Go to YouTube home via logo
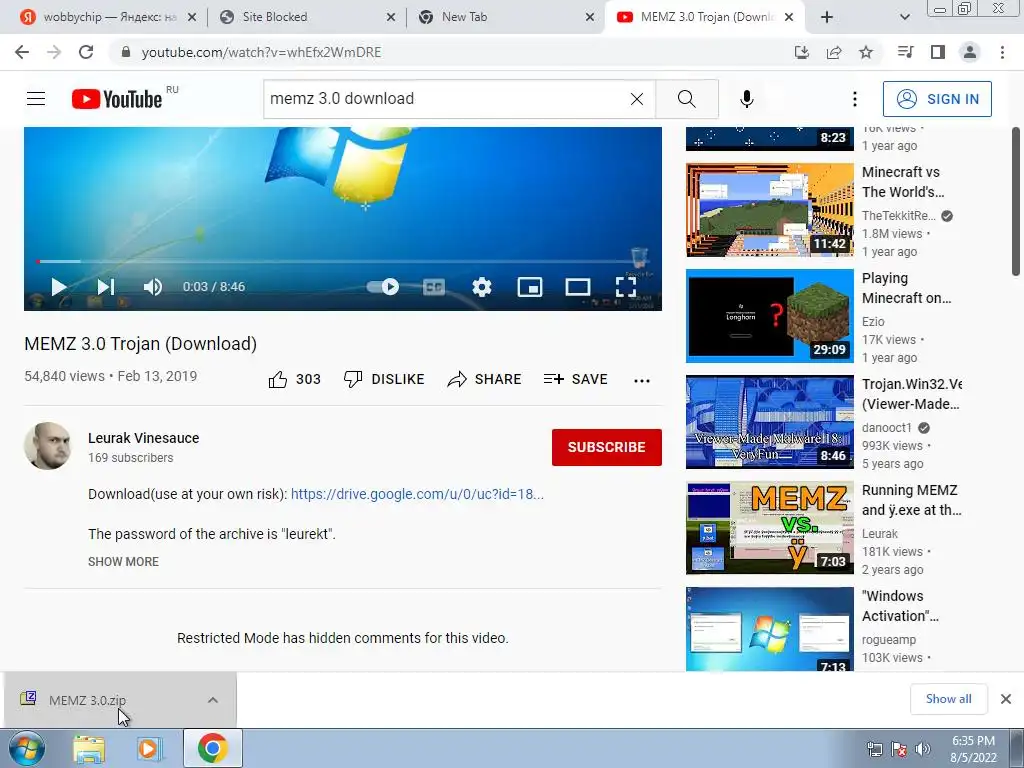Image resolution: width=1024 pixels, height=768 pixels. (117, 99)
